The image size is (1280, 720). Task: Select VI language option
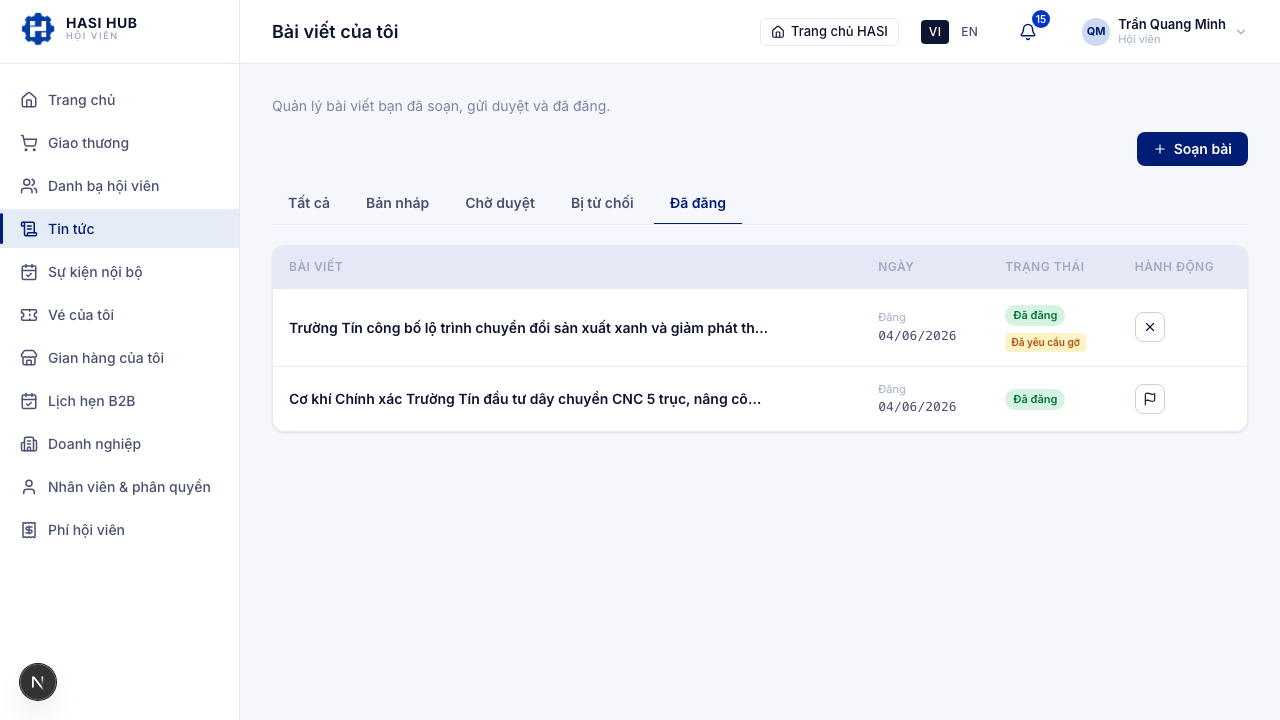(935, 32)
